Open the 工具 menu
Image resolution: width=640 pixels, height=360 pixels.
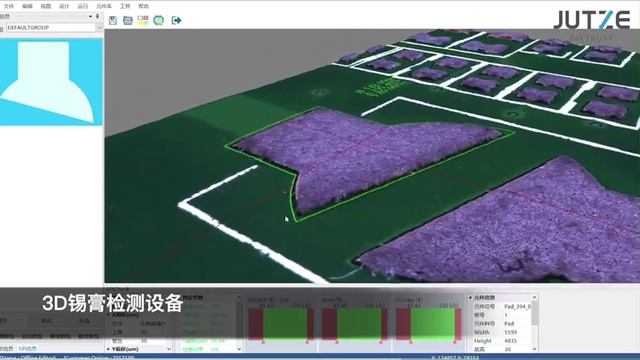[x=125, y=6]
